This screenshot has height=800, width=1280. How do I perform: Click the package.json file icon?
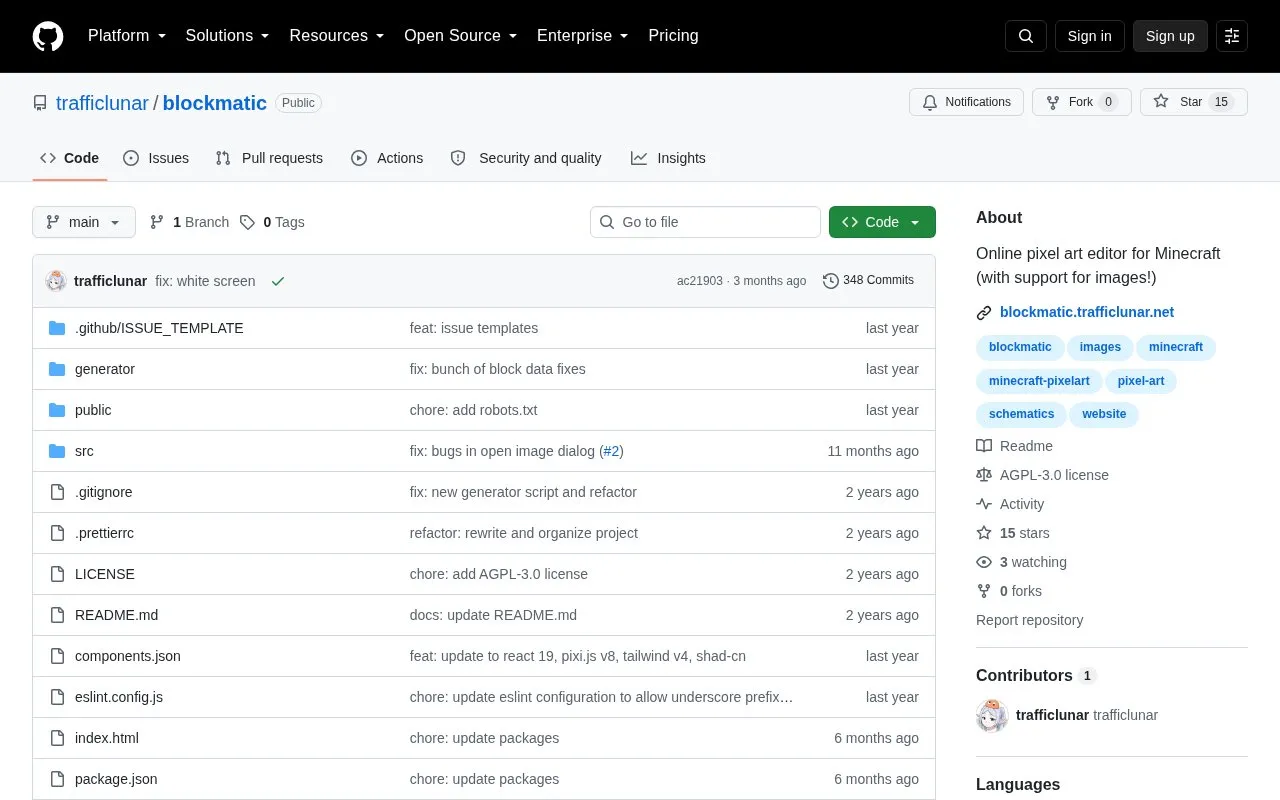pos(57,779)
